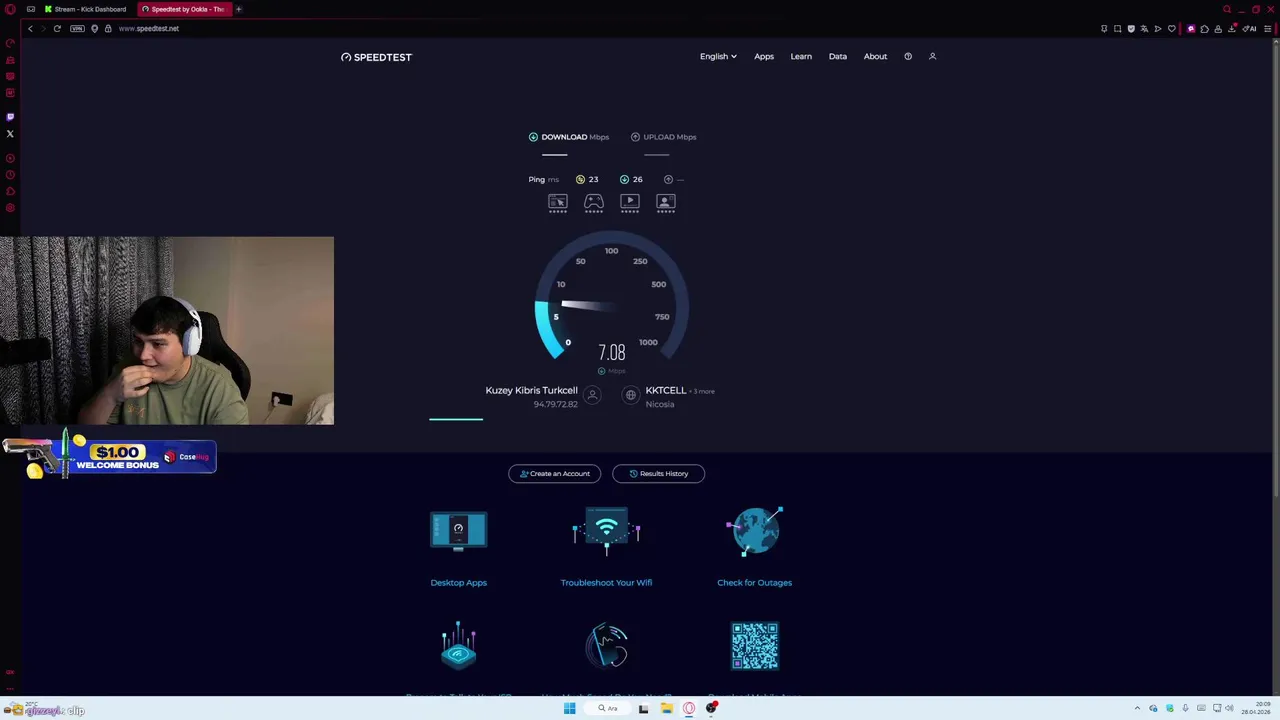Image resolution: width=1280 pixels, height=720 pixels.
Task: Open the Apps menu item
Action: tap(764, 56)
